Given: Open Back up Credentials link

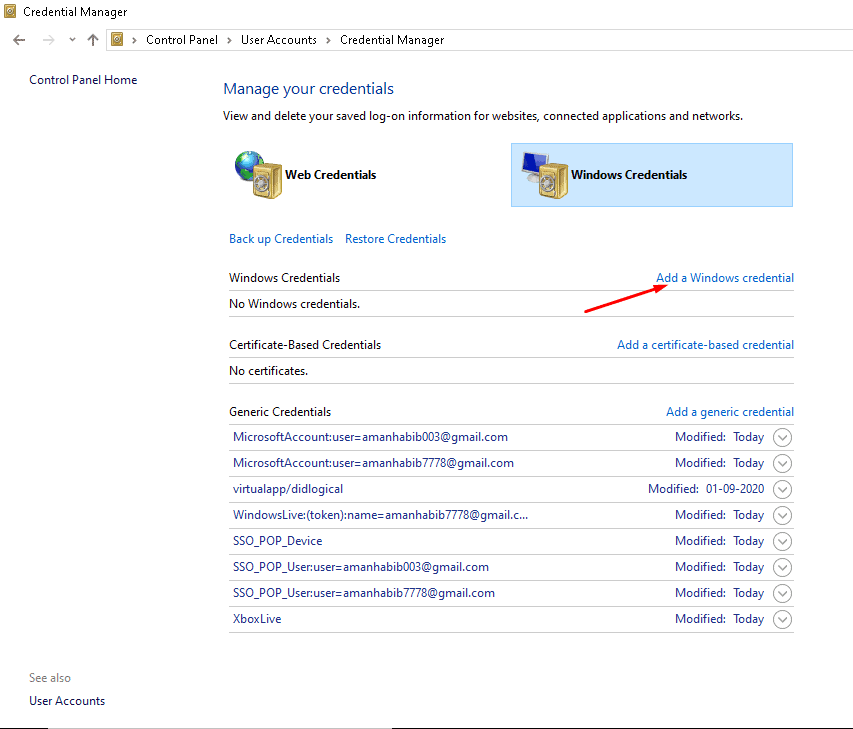Looking at the screenshot, I should tap(281, 239).
